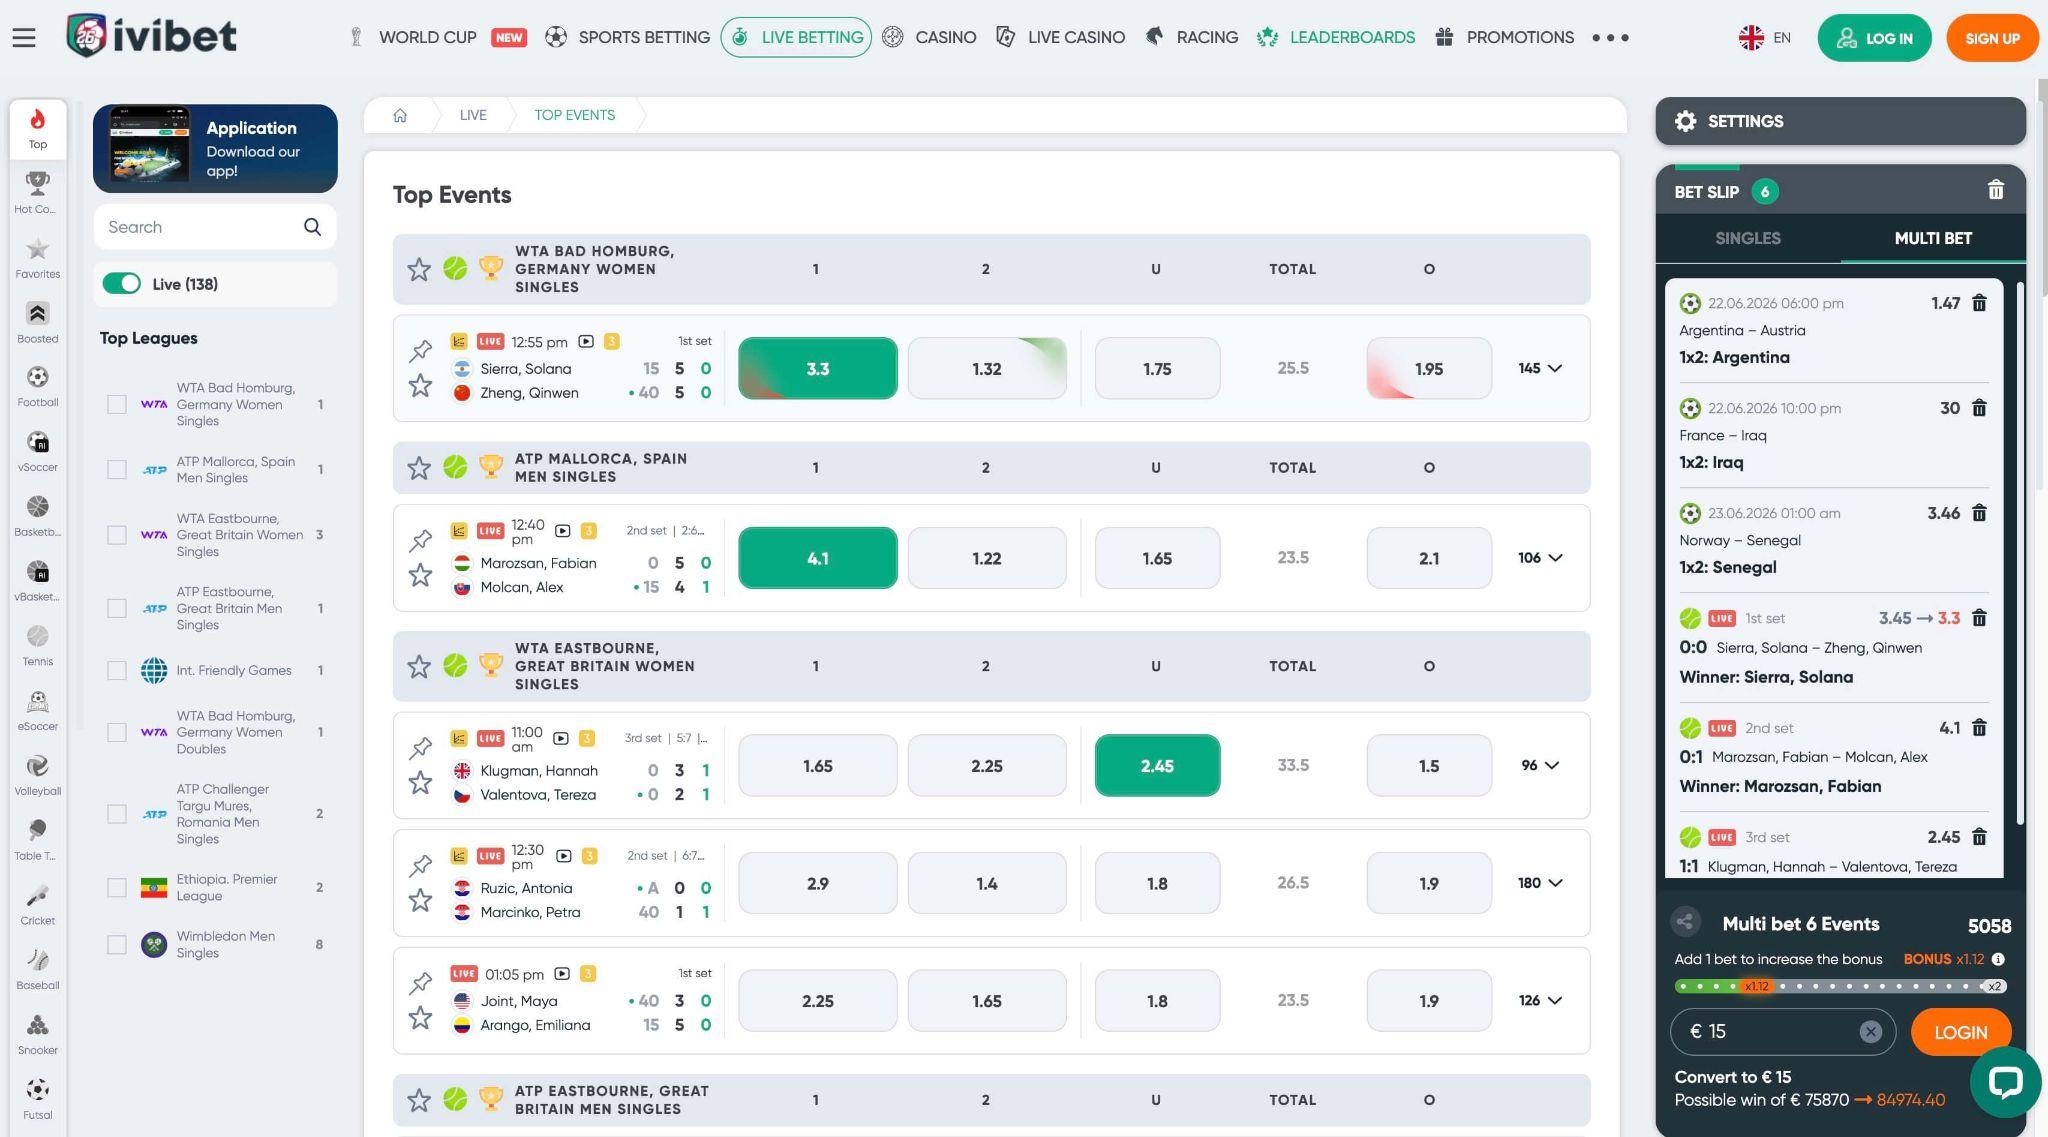Open the bet slip settings gear
Screen dimensions: 2048x1137
point(1686,121)
